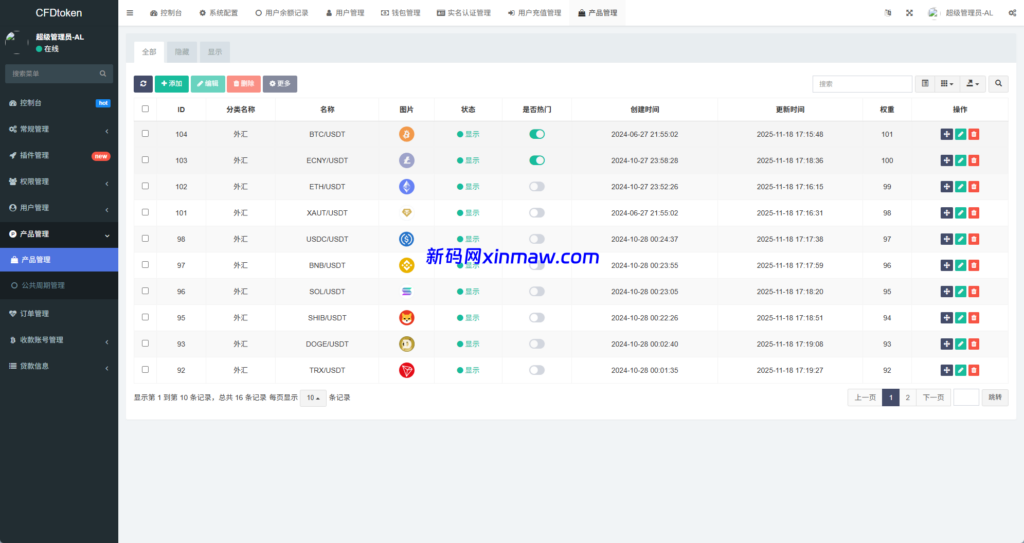Click the table 搜索 search field

[862, 84]
